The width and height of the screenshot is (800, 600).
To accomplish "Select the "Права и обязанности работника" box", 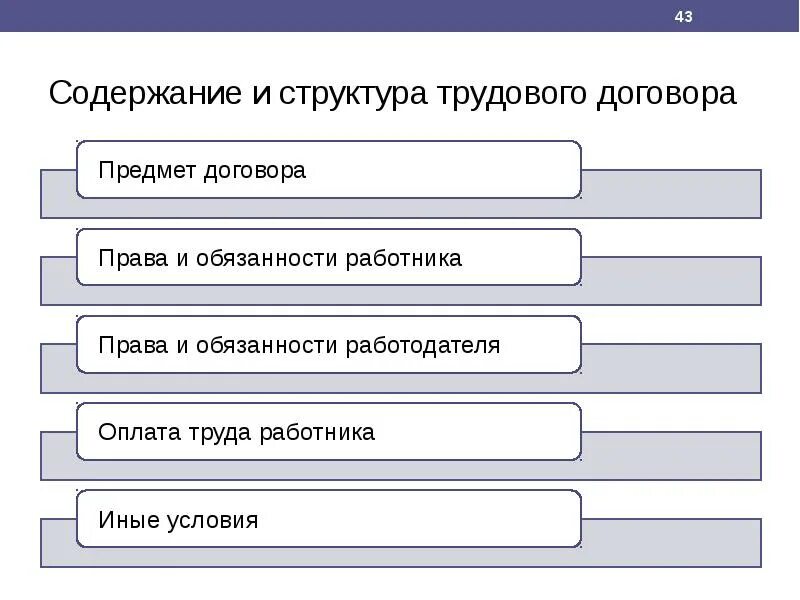I will pos(329,257).
